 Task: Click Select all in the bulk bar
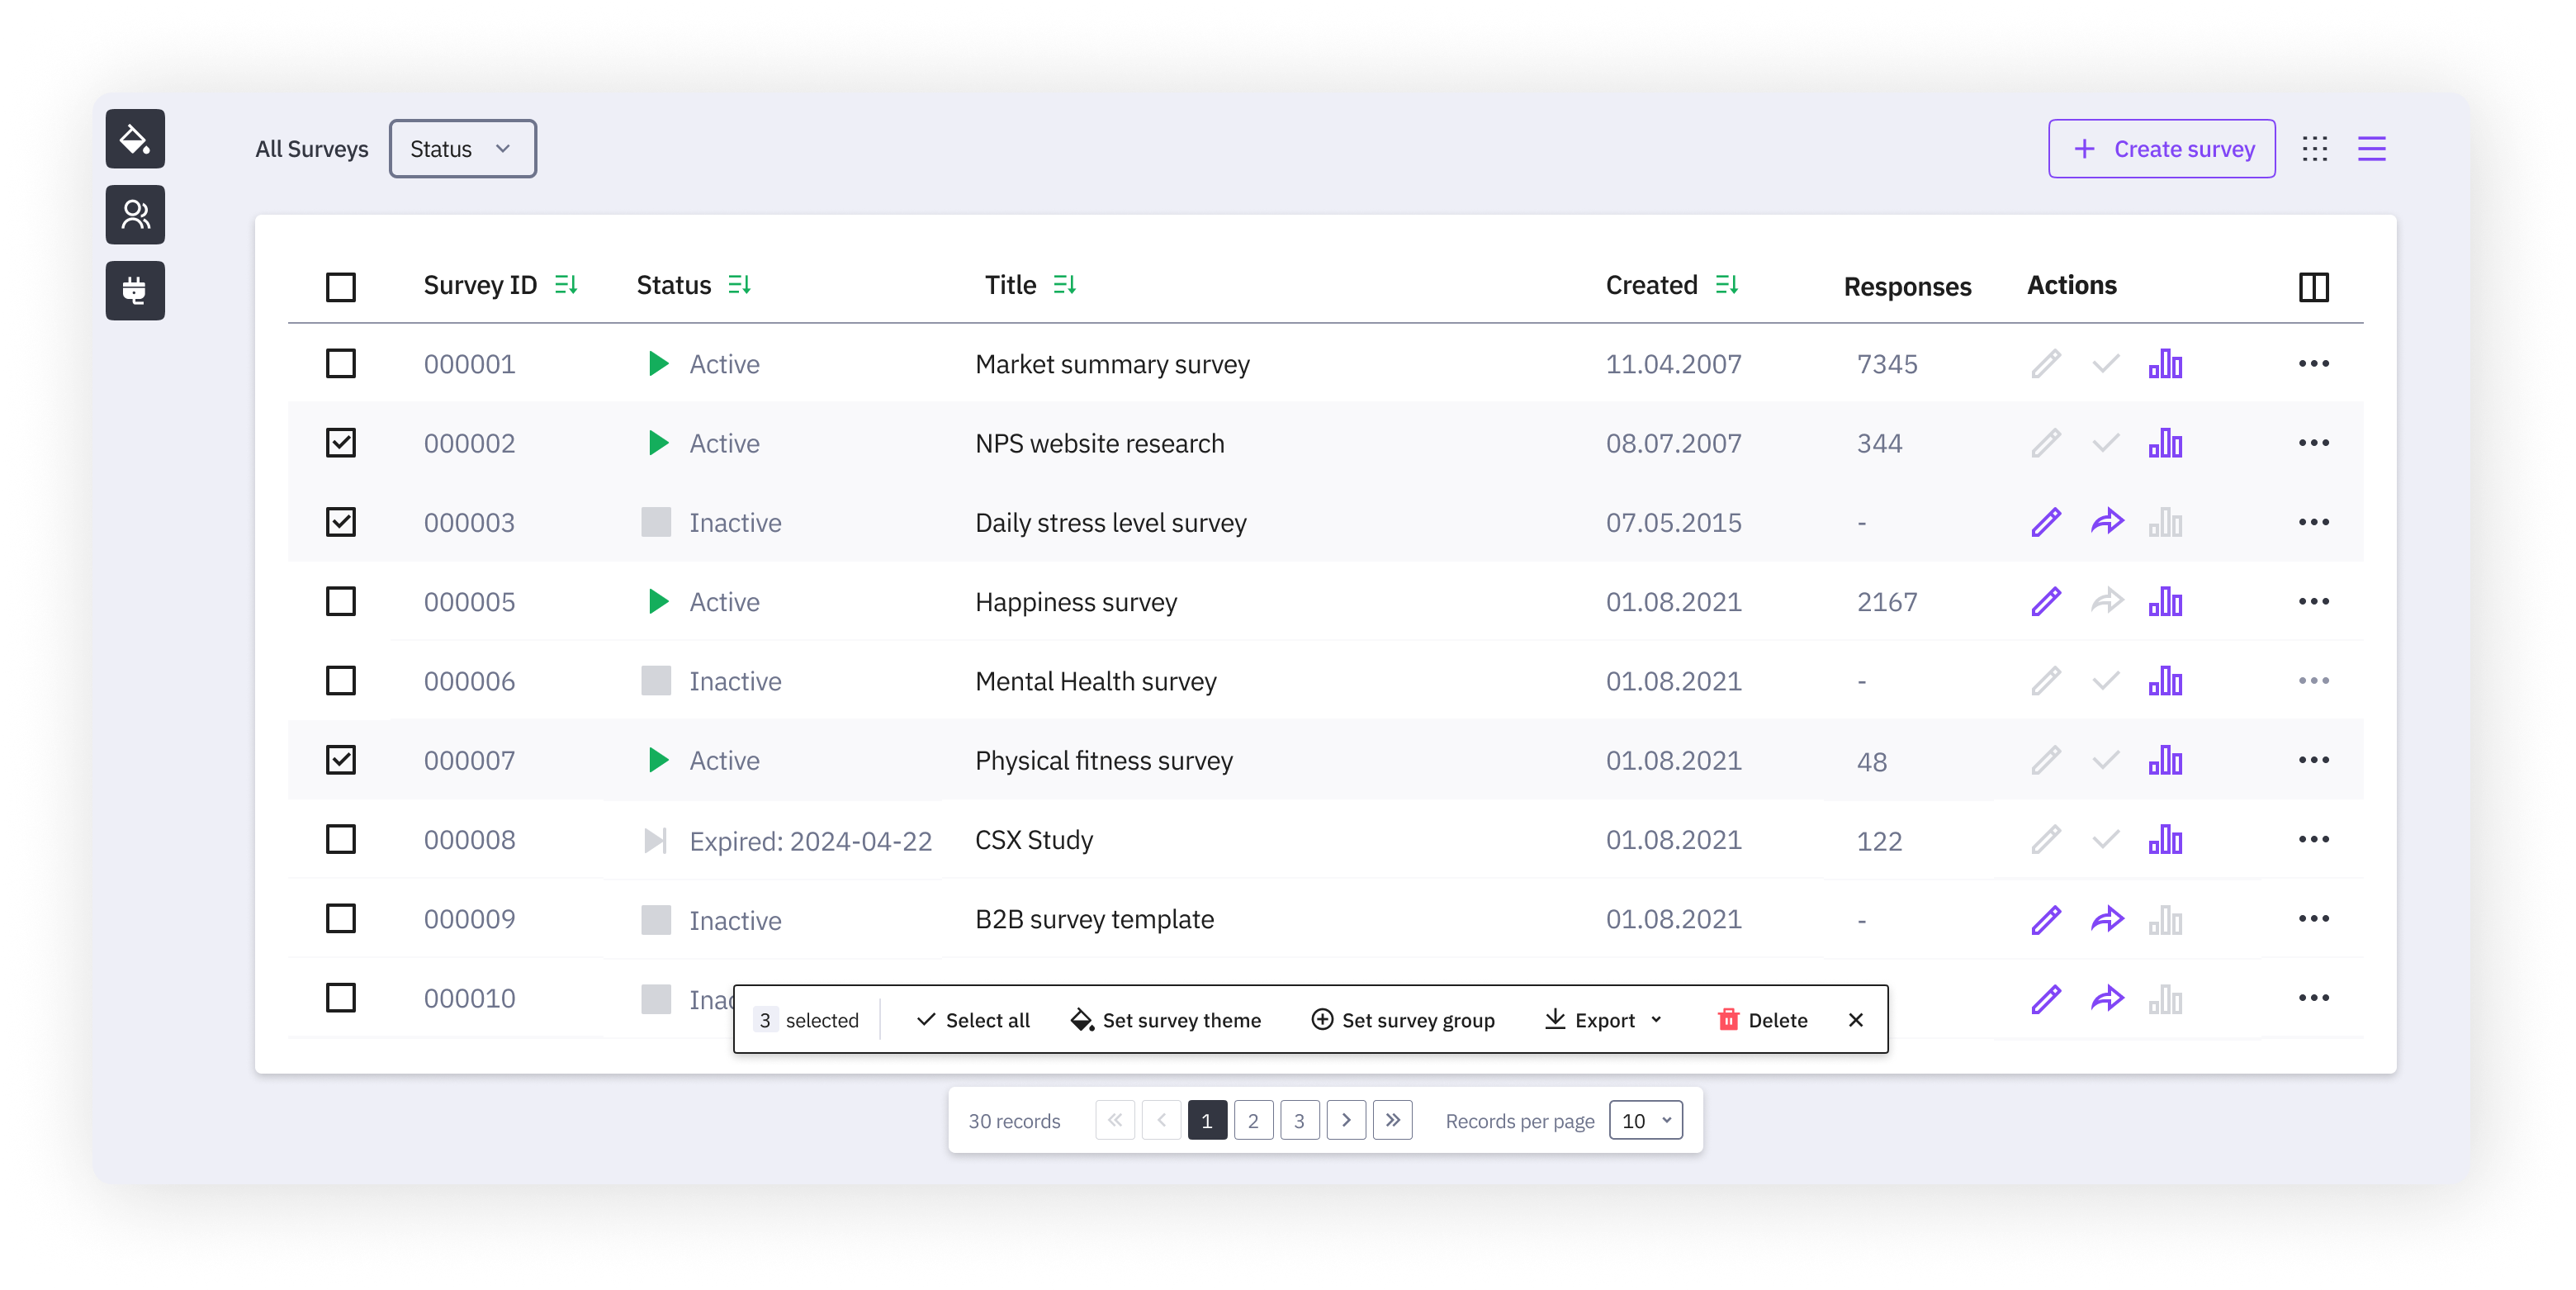(973, 1020)
